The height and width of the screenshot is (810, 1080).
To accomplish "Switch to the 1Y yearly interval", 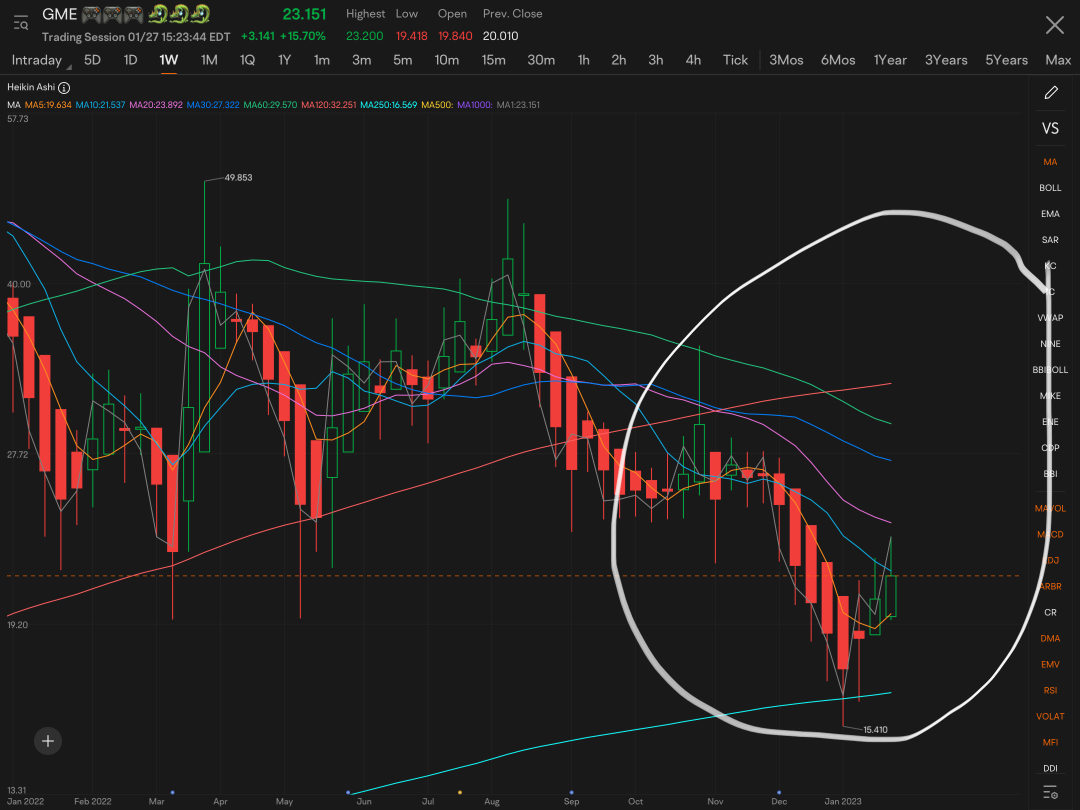I will (284, 60).
